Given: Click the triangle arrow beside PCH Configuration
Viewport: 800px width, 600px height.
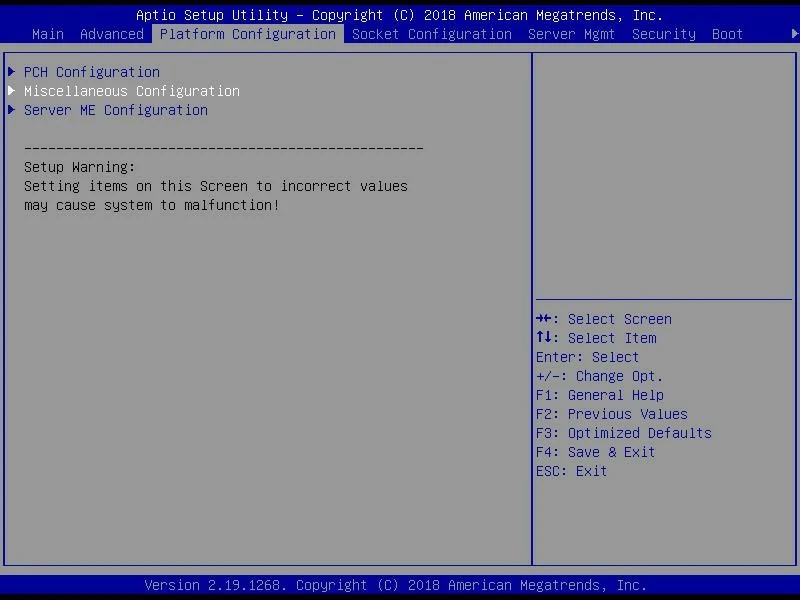Looking at the screenshot, I should 12,72.
